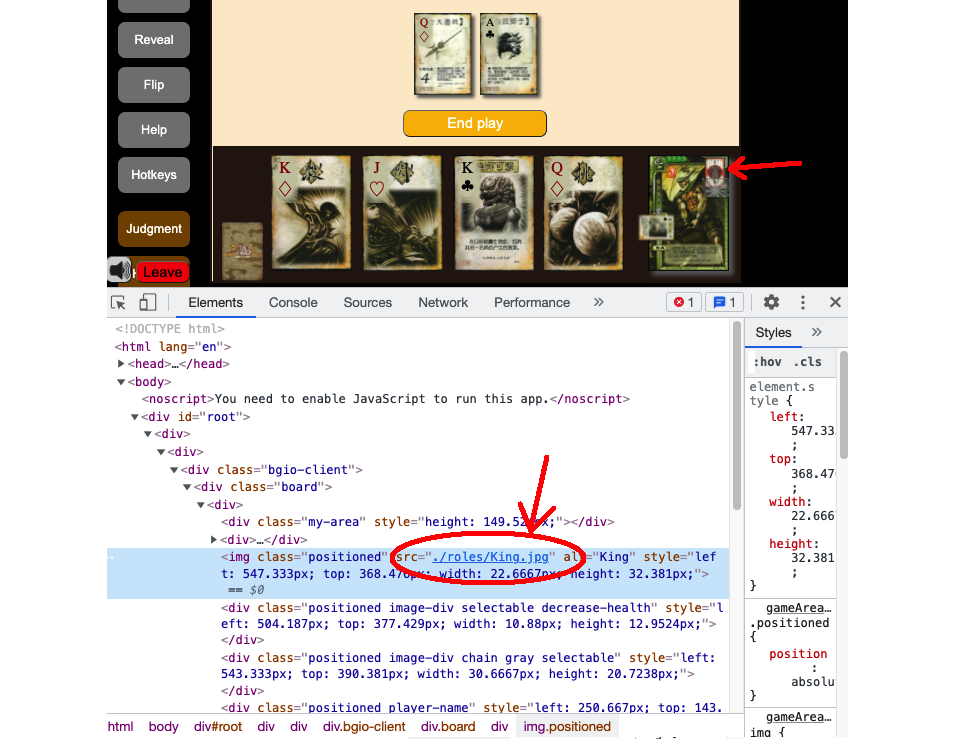Click the div#root breadcrumb
This screenshot has width=965, height=739.
218,727
